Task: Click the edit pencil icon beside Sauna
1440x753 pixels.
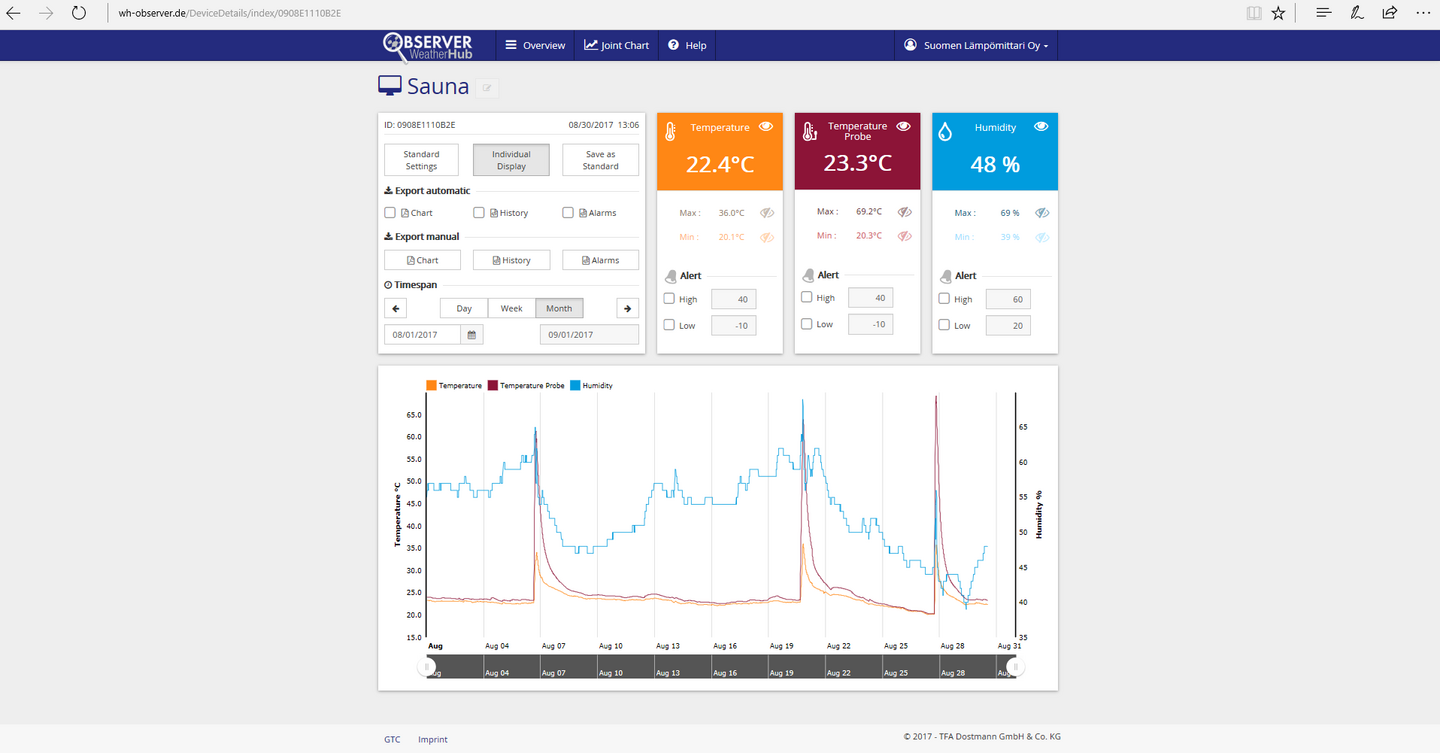Action: click(487, 88)
